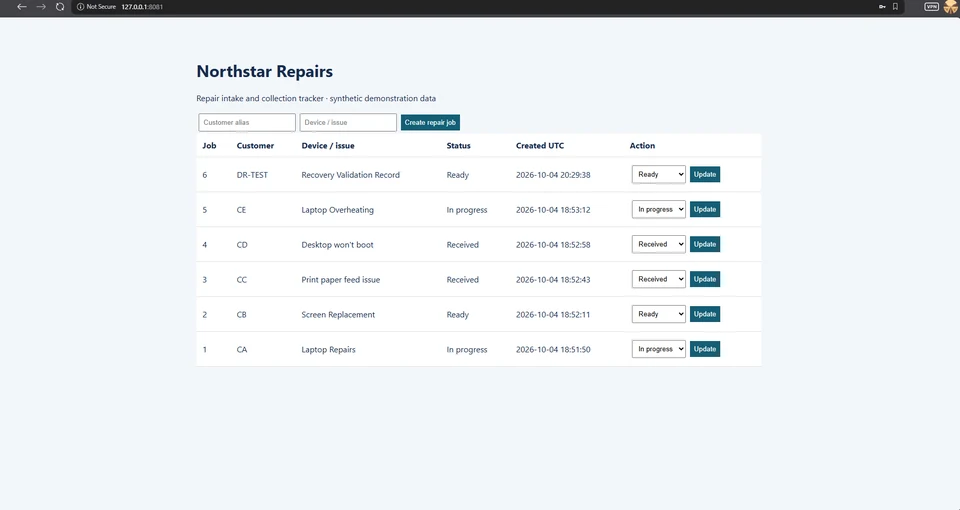This screenshot has width=960, height=510.
Task: Open status dropdown for Desktop won't boot
Action: coord(659,244)
